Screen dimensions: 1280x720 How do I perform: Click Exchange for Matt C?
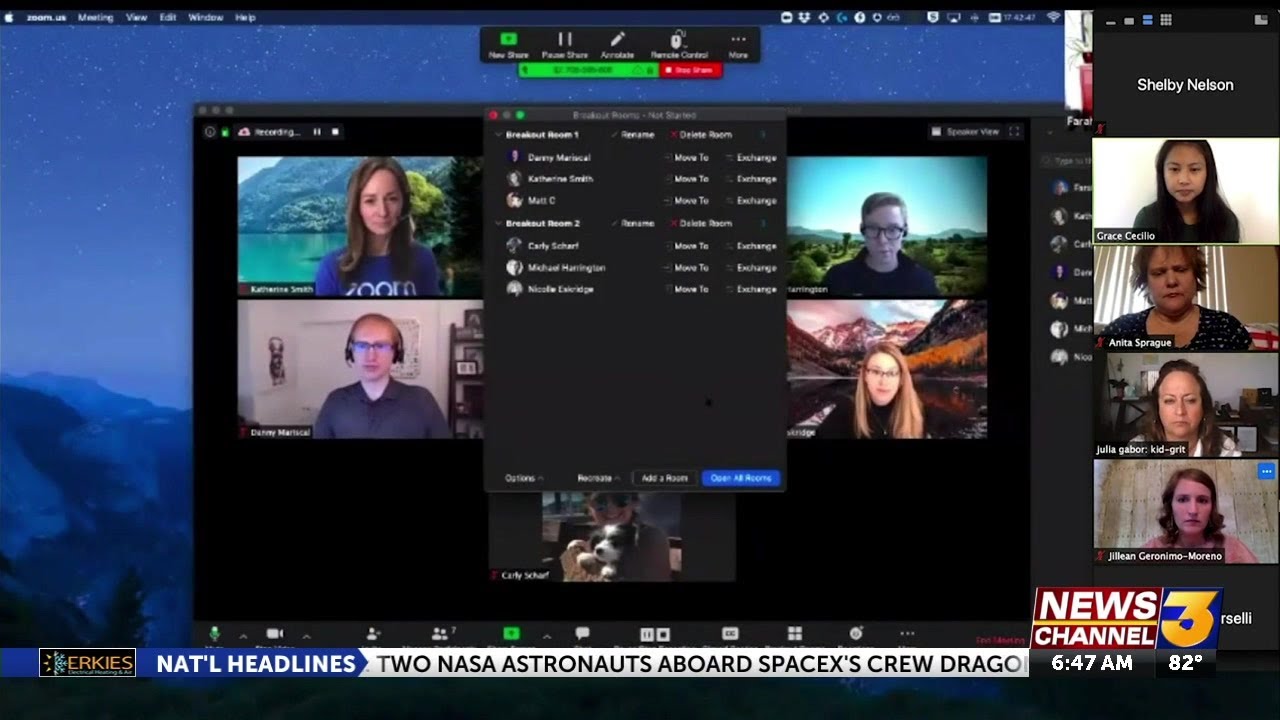point(752,201)
